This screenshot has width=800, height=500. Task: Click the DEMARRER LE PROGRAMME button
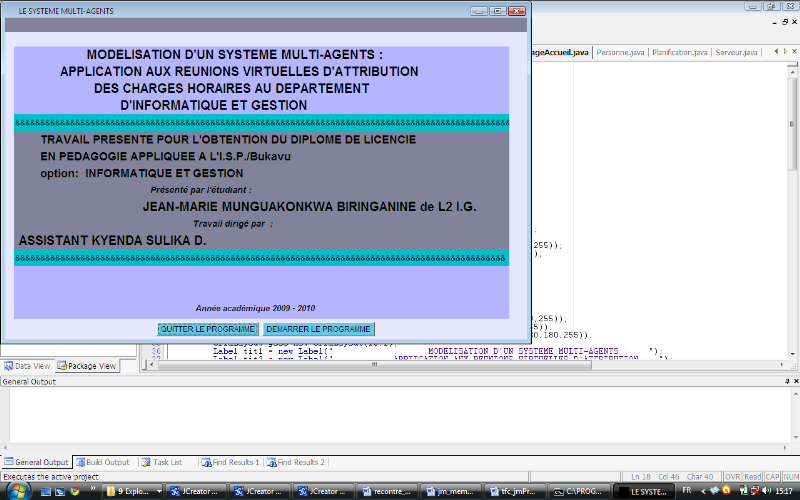coord(318,329)
